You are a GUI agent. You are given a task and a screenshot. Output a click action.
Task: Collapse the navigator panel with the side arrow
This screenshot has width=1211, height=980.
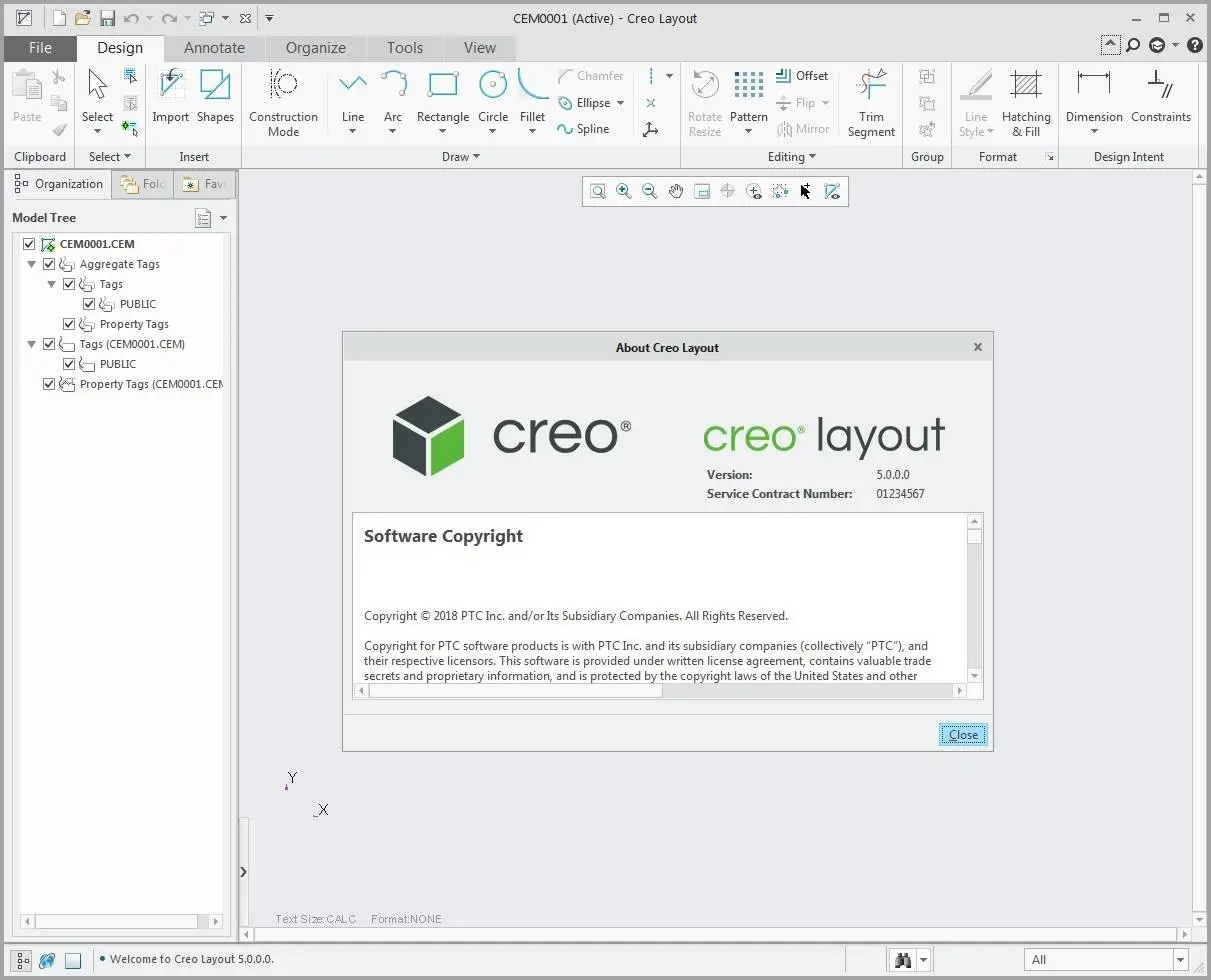[243, 872]
